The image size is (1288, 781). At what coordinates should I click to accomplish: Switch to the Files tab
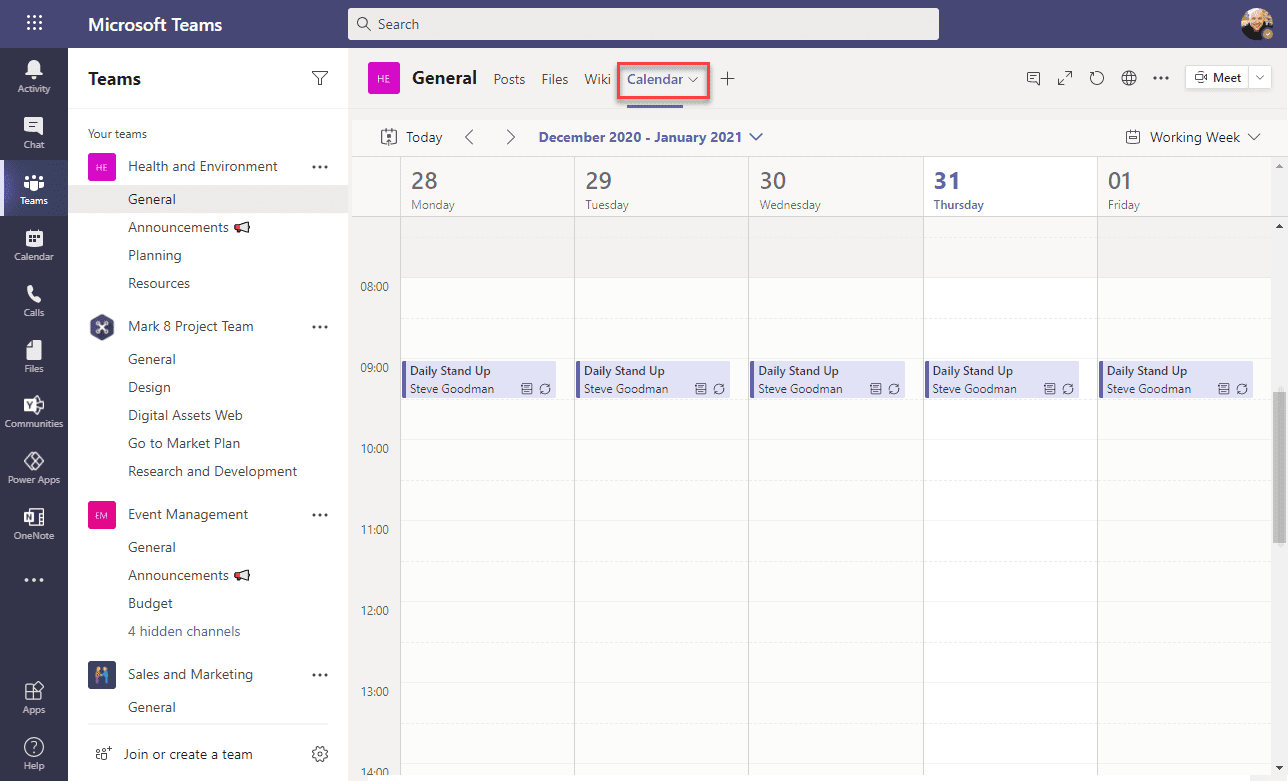(555, 79)
